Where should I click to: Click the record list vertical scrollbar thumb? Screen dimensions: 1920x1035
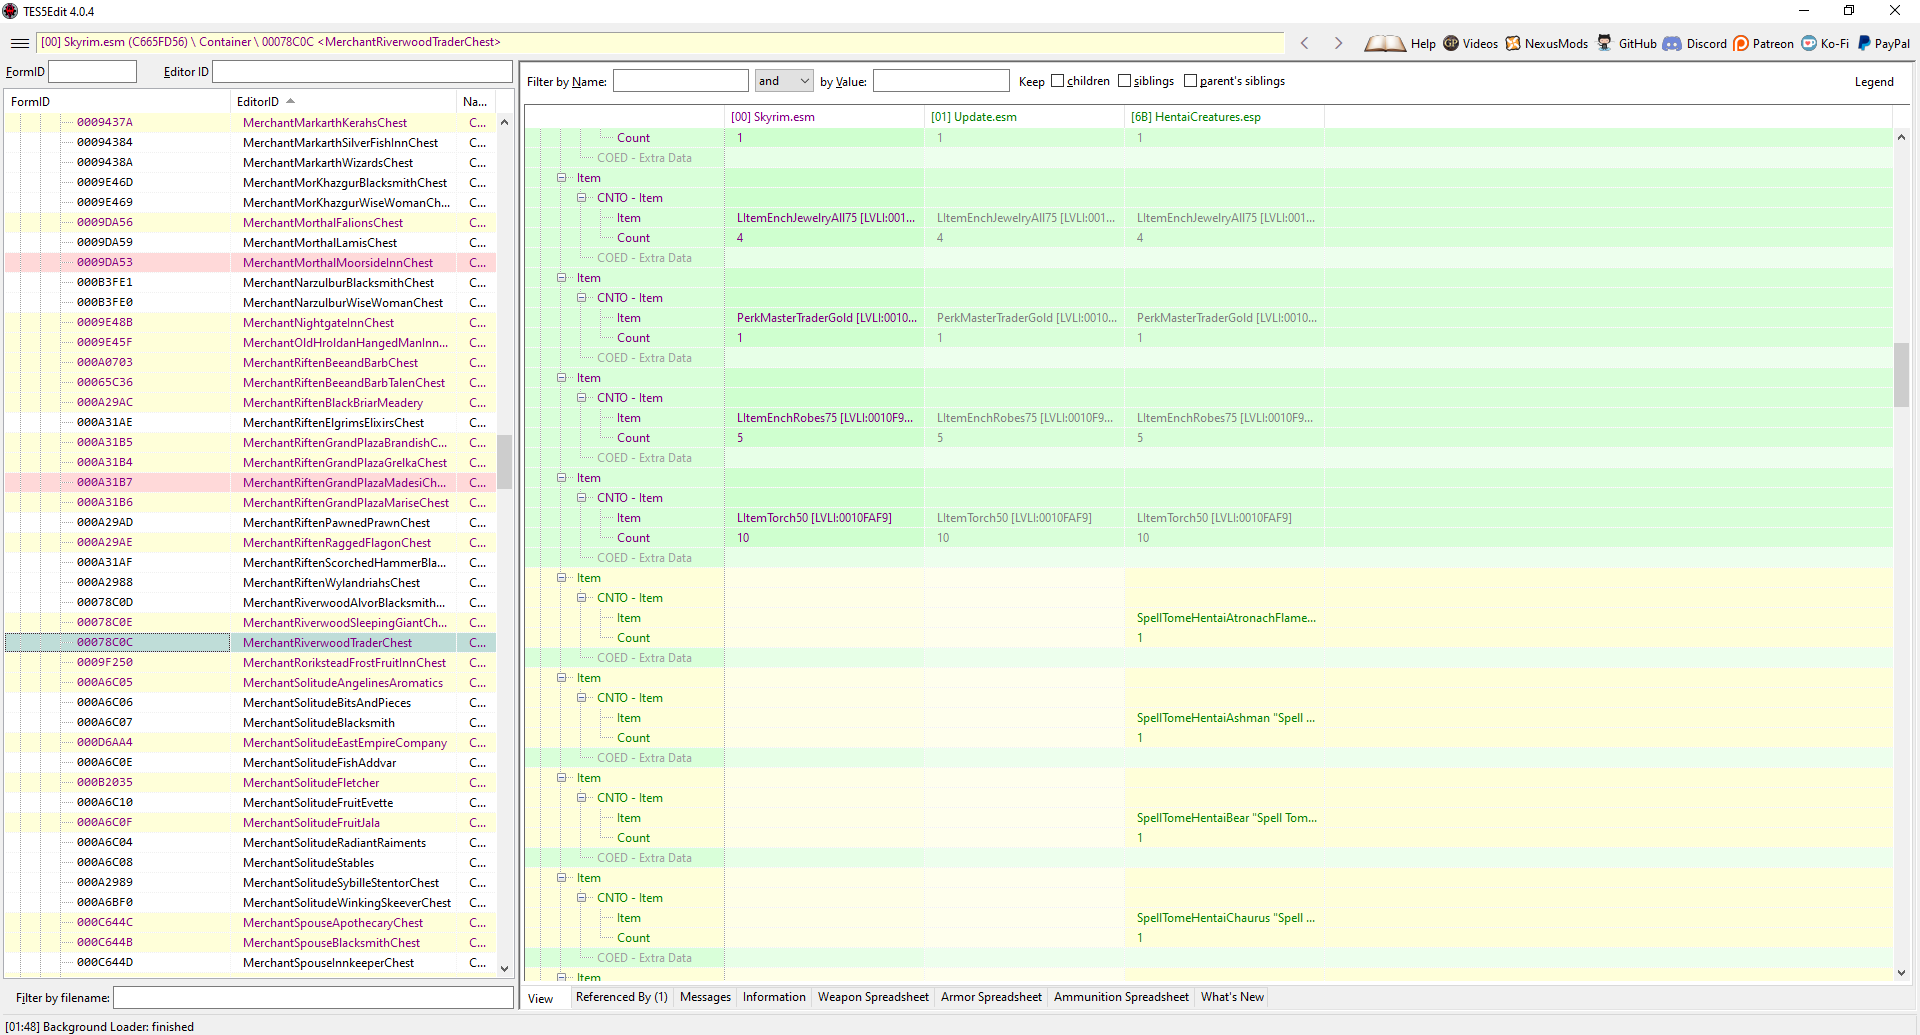(x=505, y=461)
